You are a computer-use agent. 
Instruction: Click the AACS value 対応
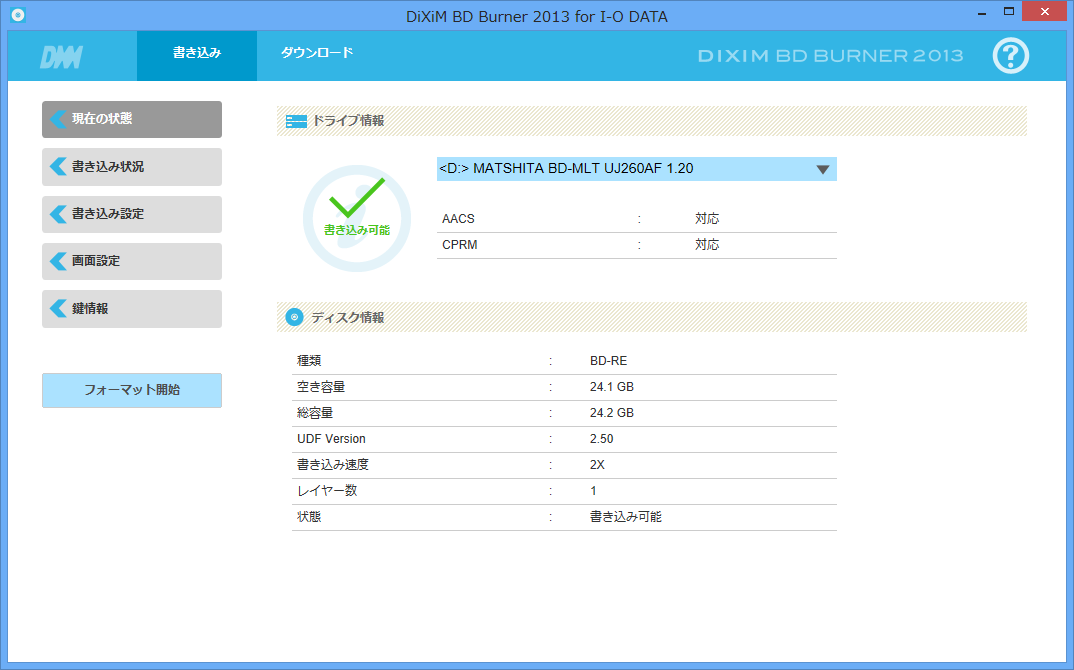(x=707, y=219)
